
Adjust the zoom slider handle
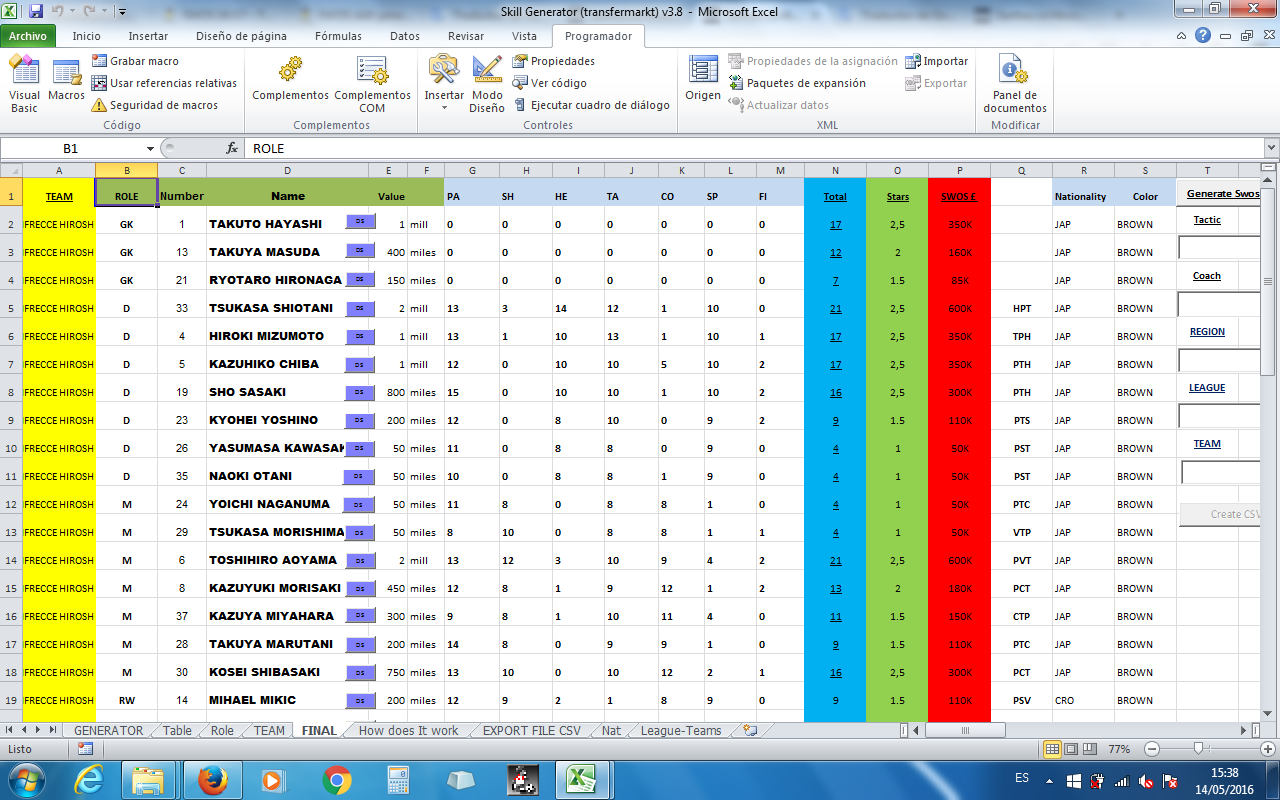[1198, 749]
